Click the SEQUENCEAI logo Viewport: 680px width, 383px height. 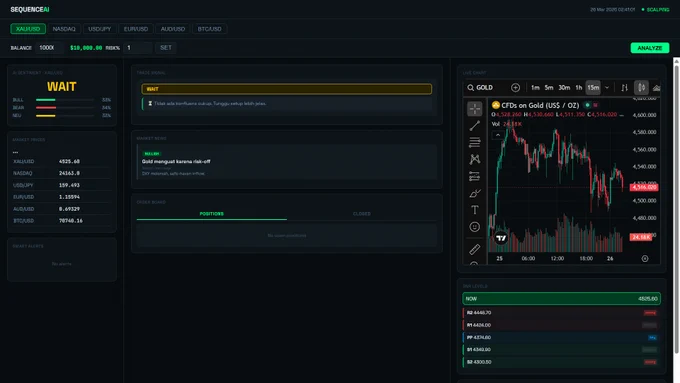click(x=30, y=10)
